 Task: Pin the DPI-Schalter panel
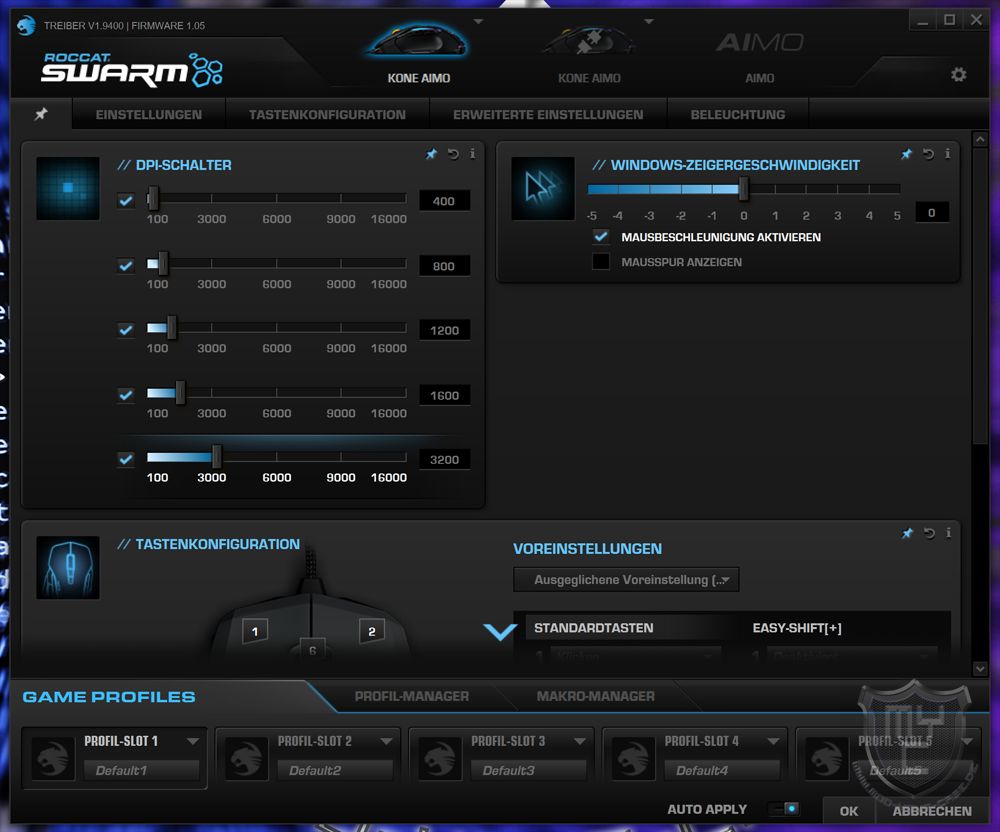pyautogui.click(x=432, y=154)
